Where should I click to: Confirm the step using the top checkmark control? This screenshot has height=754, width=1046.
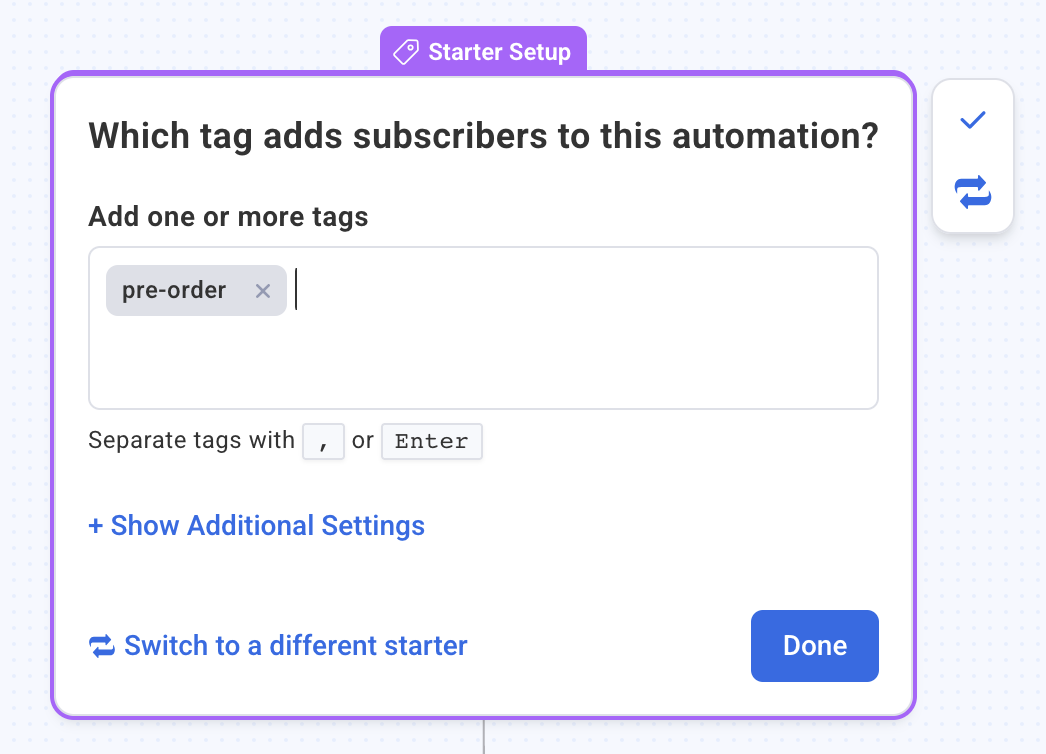click(x=971, y=120)
